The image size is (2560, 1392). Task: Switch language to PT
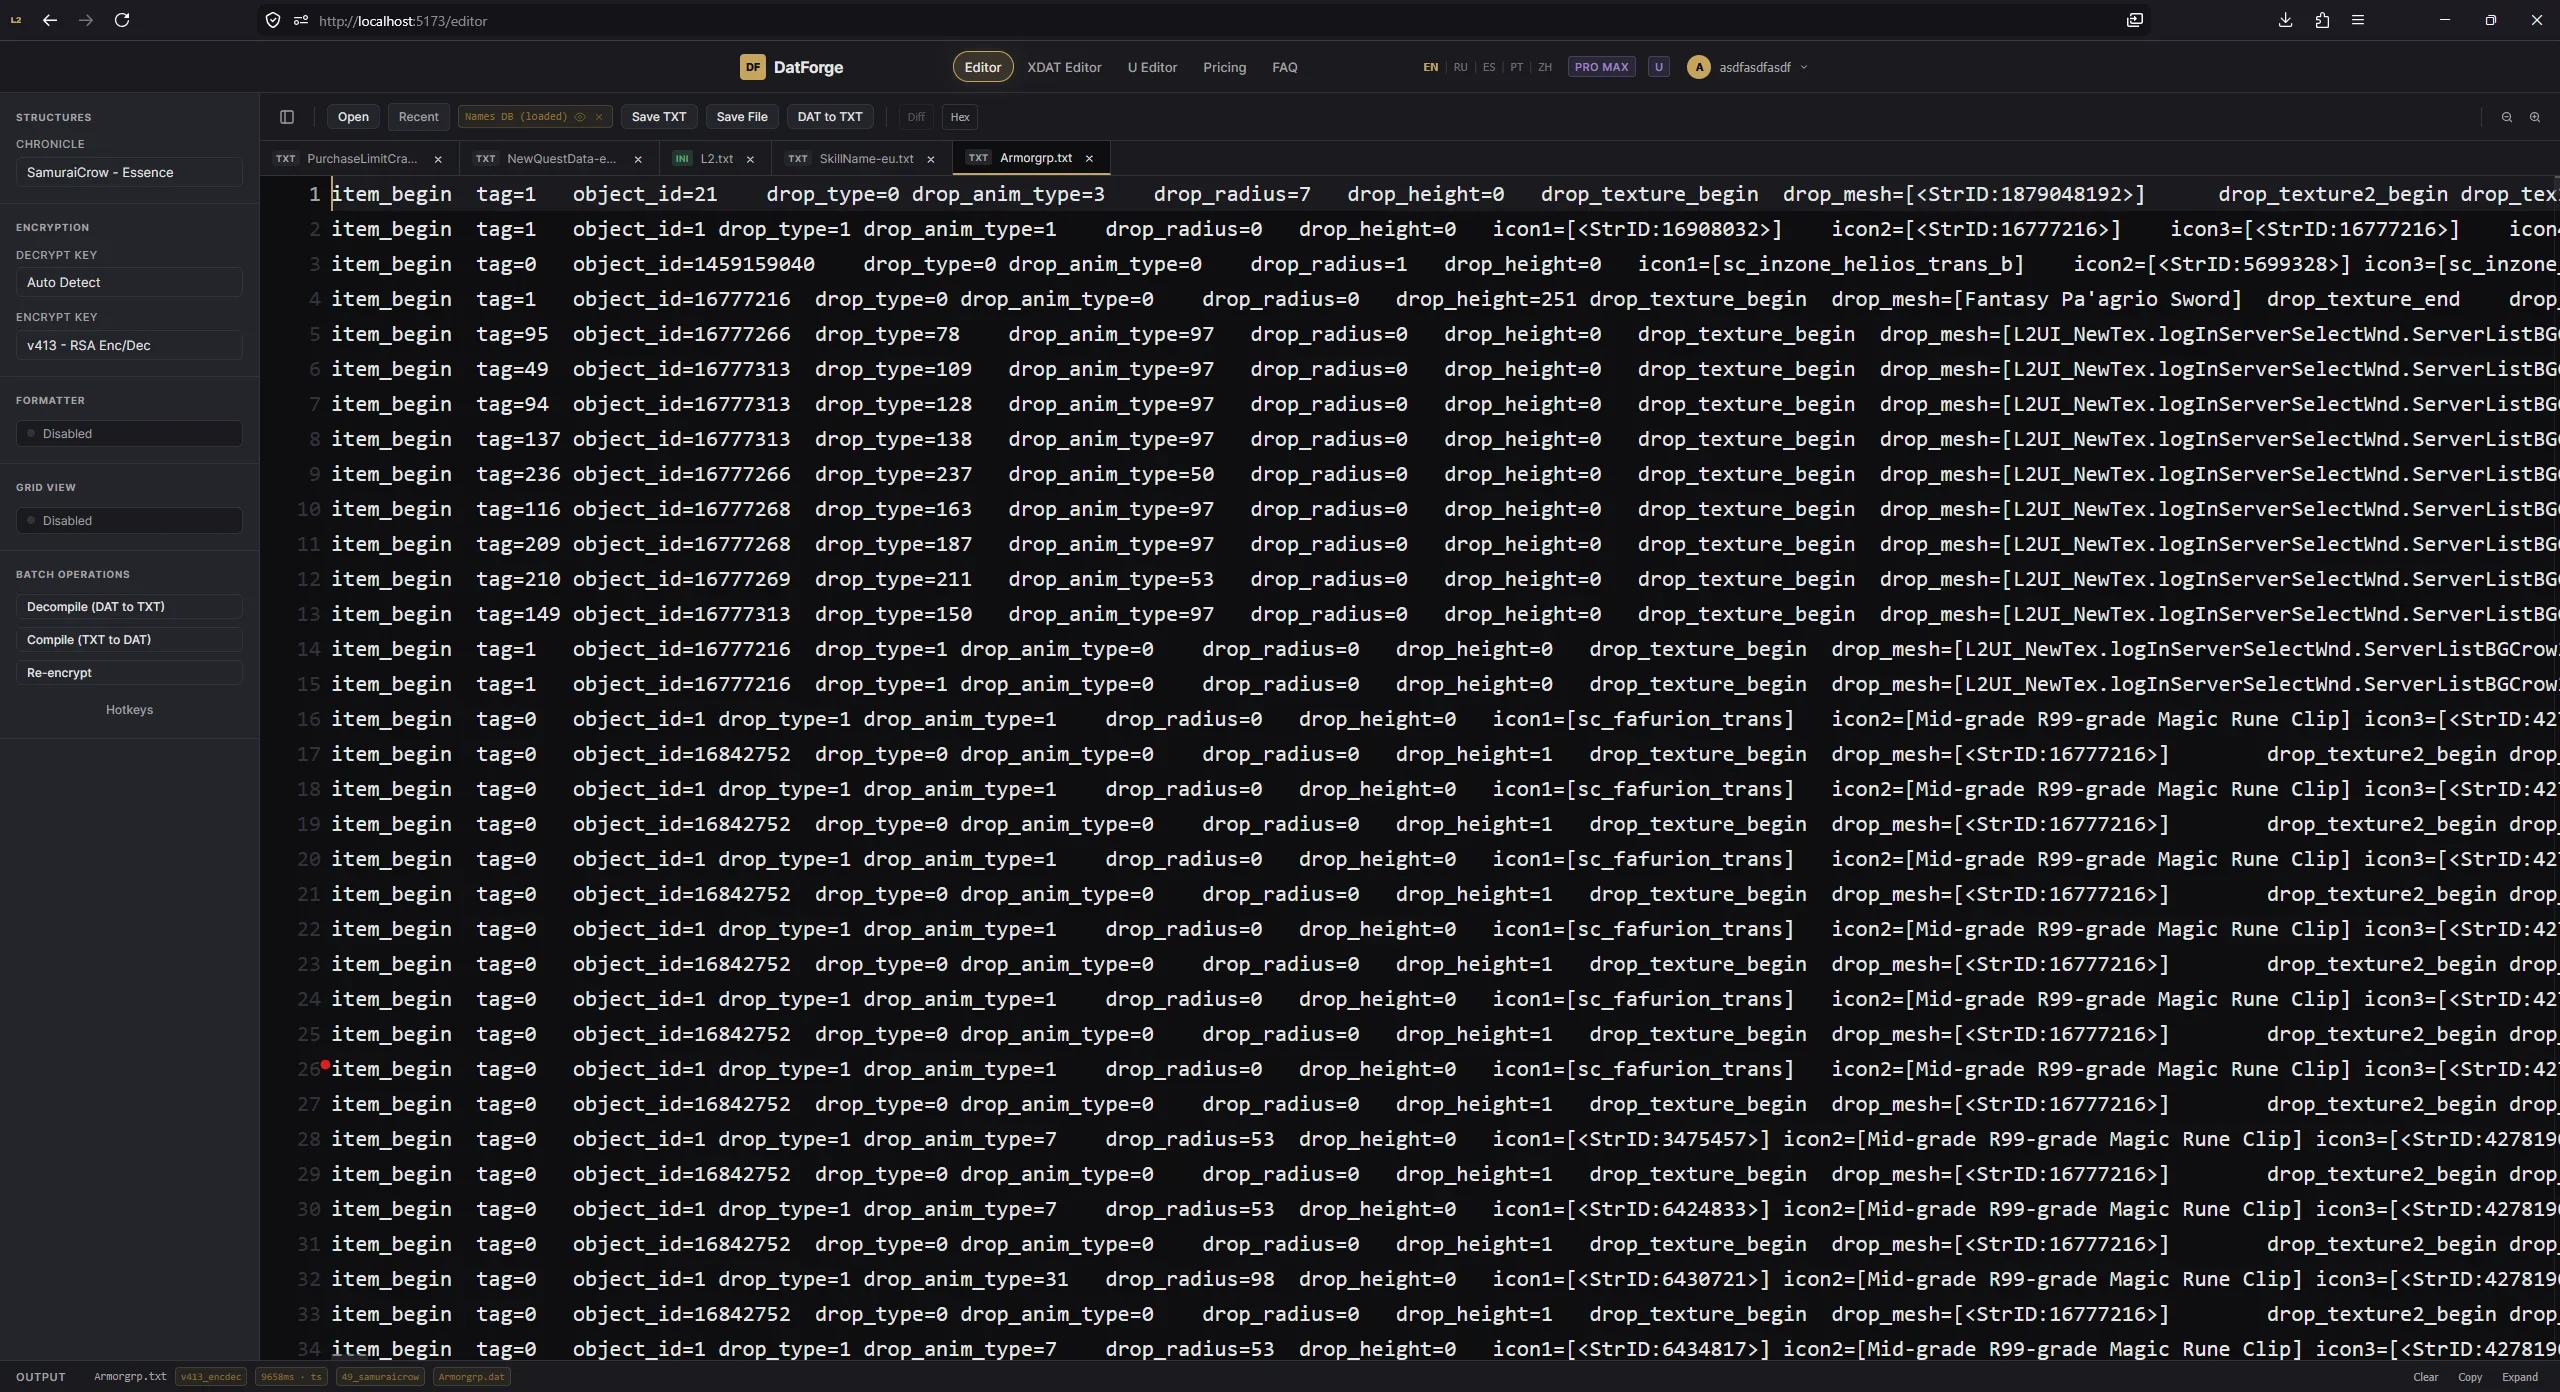tap(1517, 67)
